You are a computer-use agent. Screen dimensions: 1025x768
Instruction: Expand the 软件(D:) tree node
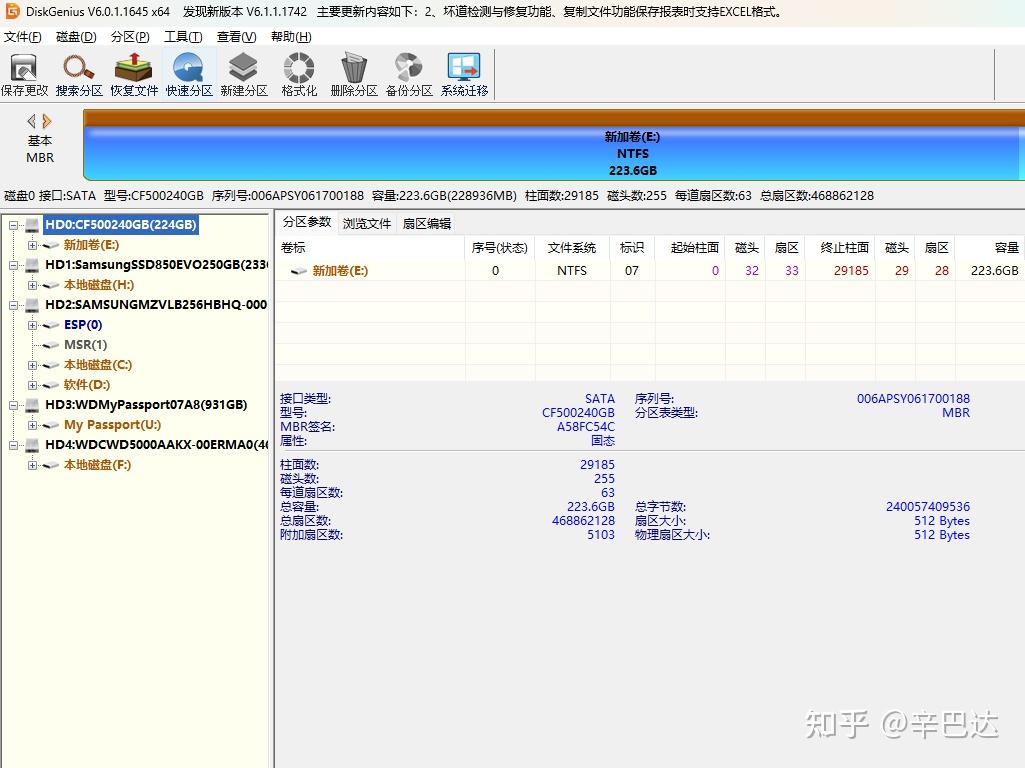32,385
